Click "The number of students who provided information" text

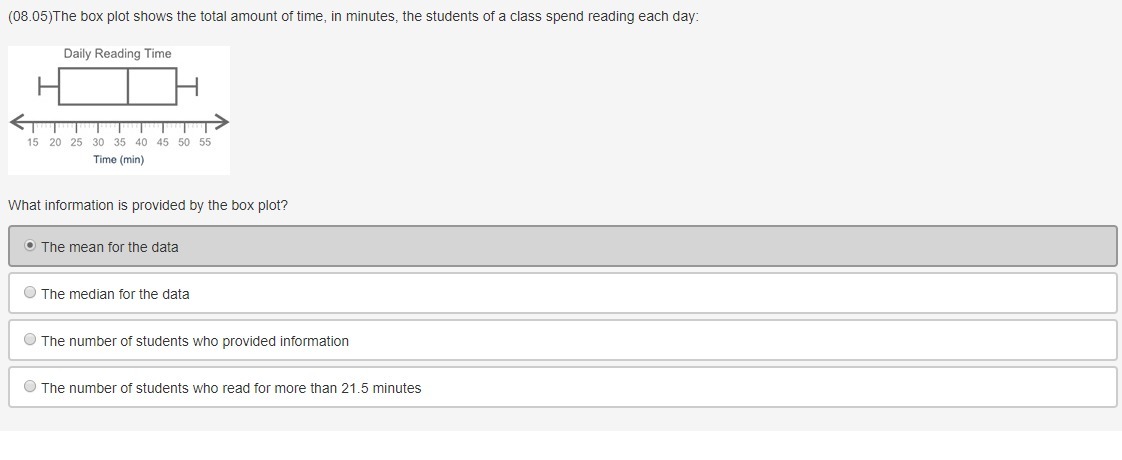pos(195,341)
